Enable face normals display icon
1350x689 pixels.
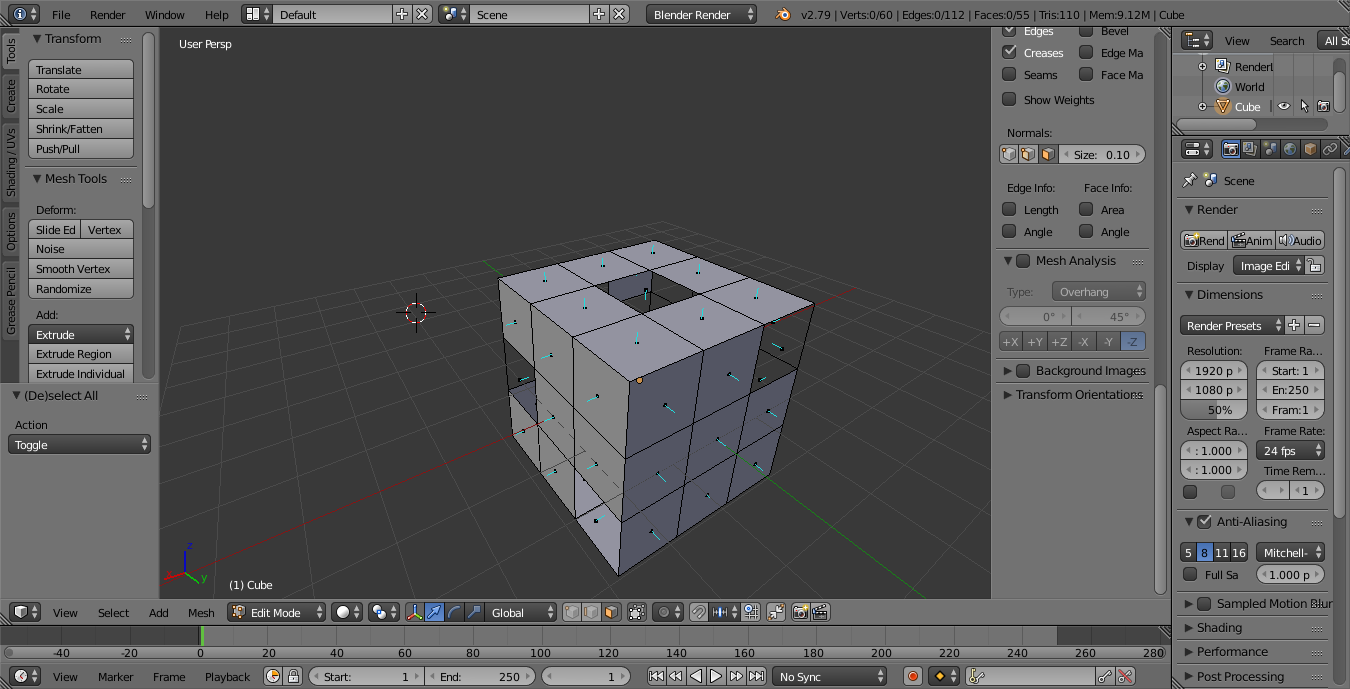(1047, 155)
